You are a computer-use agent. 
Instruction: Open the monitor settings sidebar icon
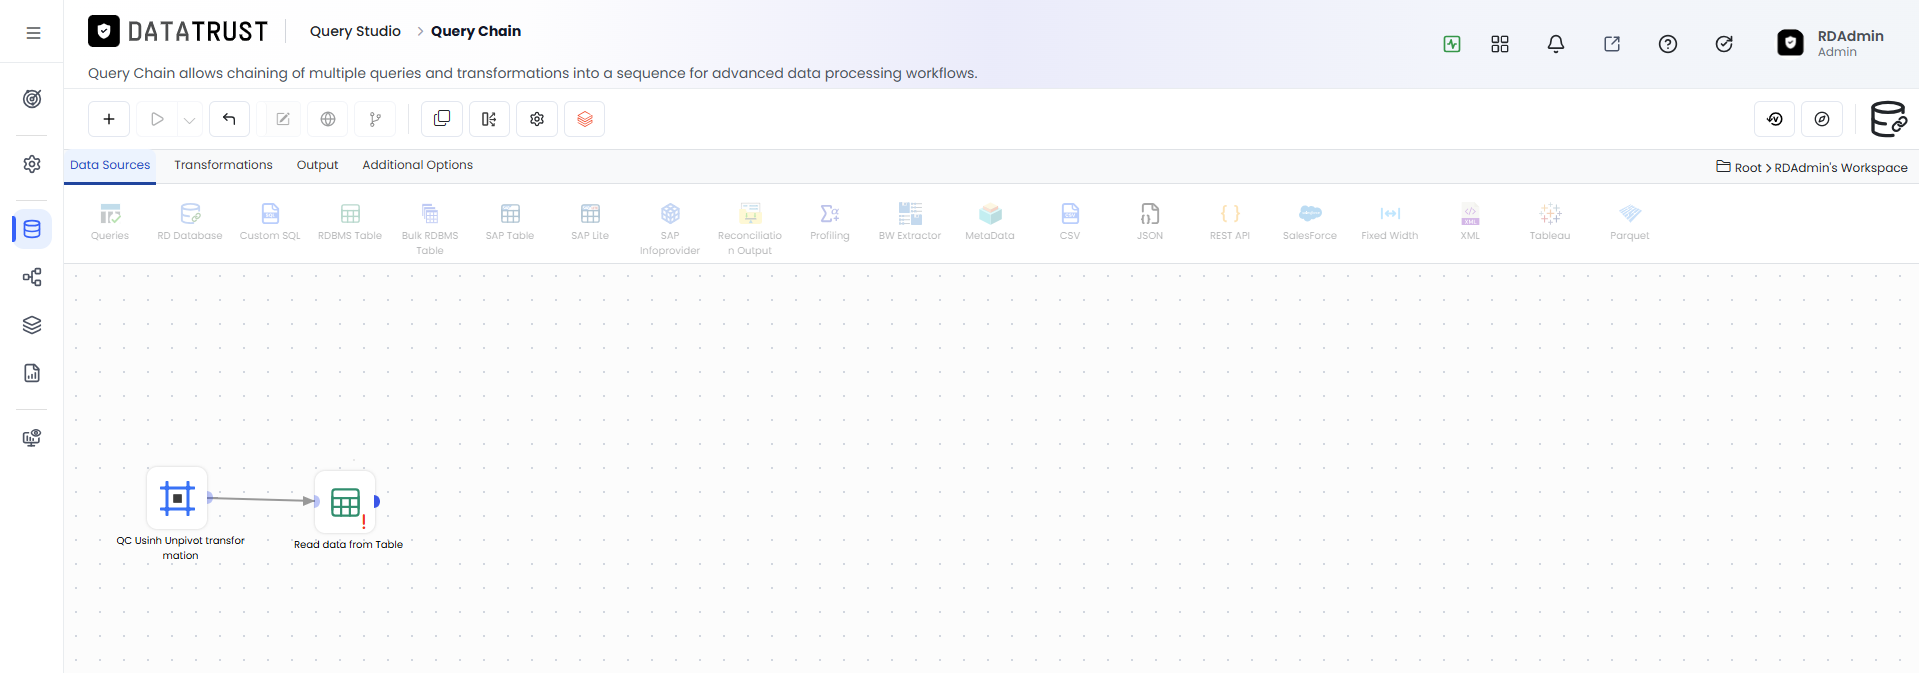[x=32, y=438]
